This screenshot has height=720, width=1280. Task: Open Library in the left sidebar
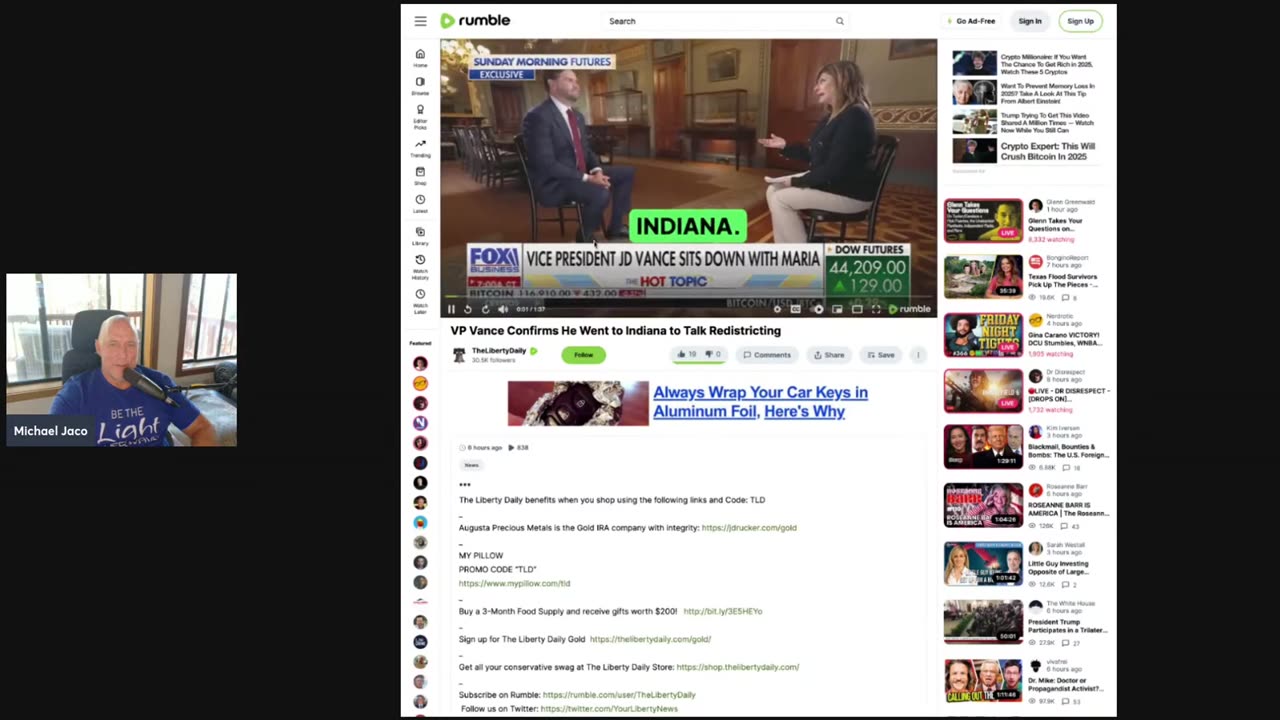(420, 236)
